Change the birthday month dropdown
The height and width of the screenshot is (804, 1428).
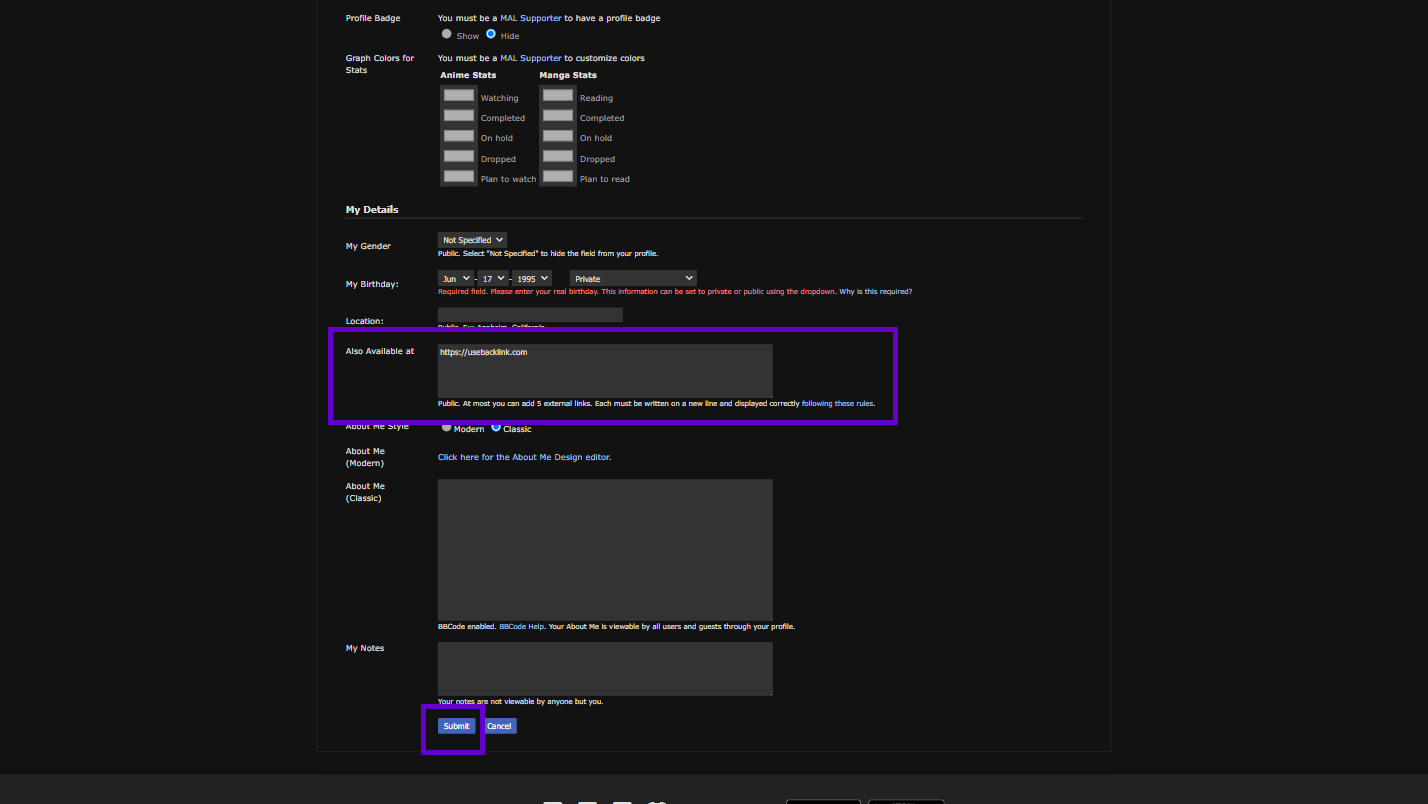pos(455,278)
